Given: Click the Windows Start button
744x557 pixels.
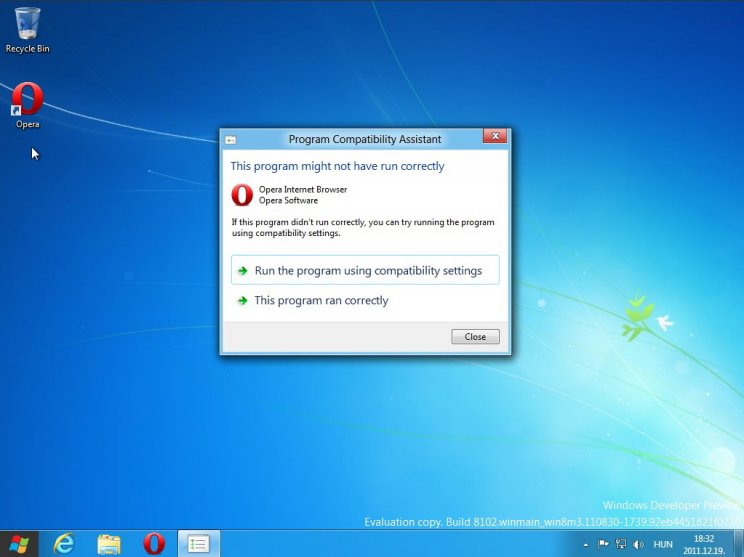Looking at the screenshot, I should pos(19,544).
